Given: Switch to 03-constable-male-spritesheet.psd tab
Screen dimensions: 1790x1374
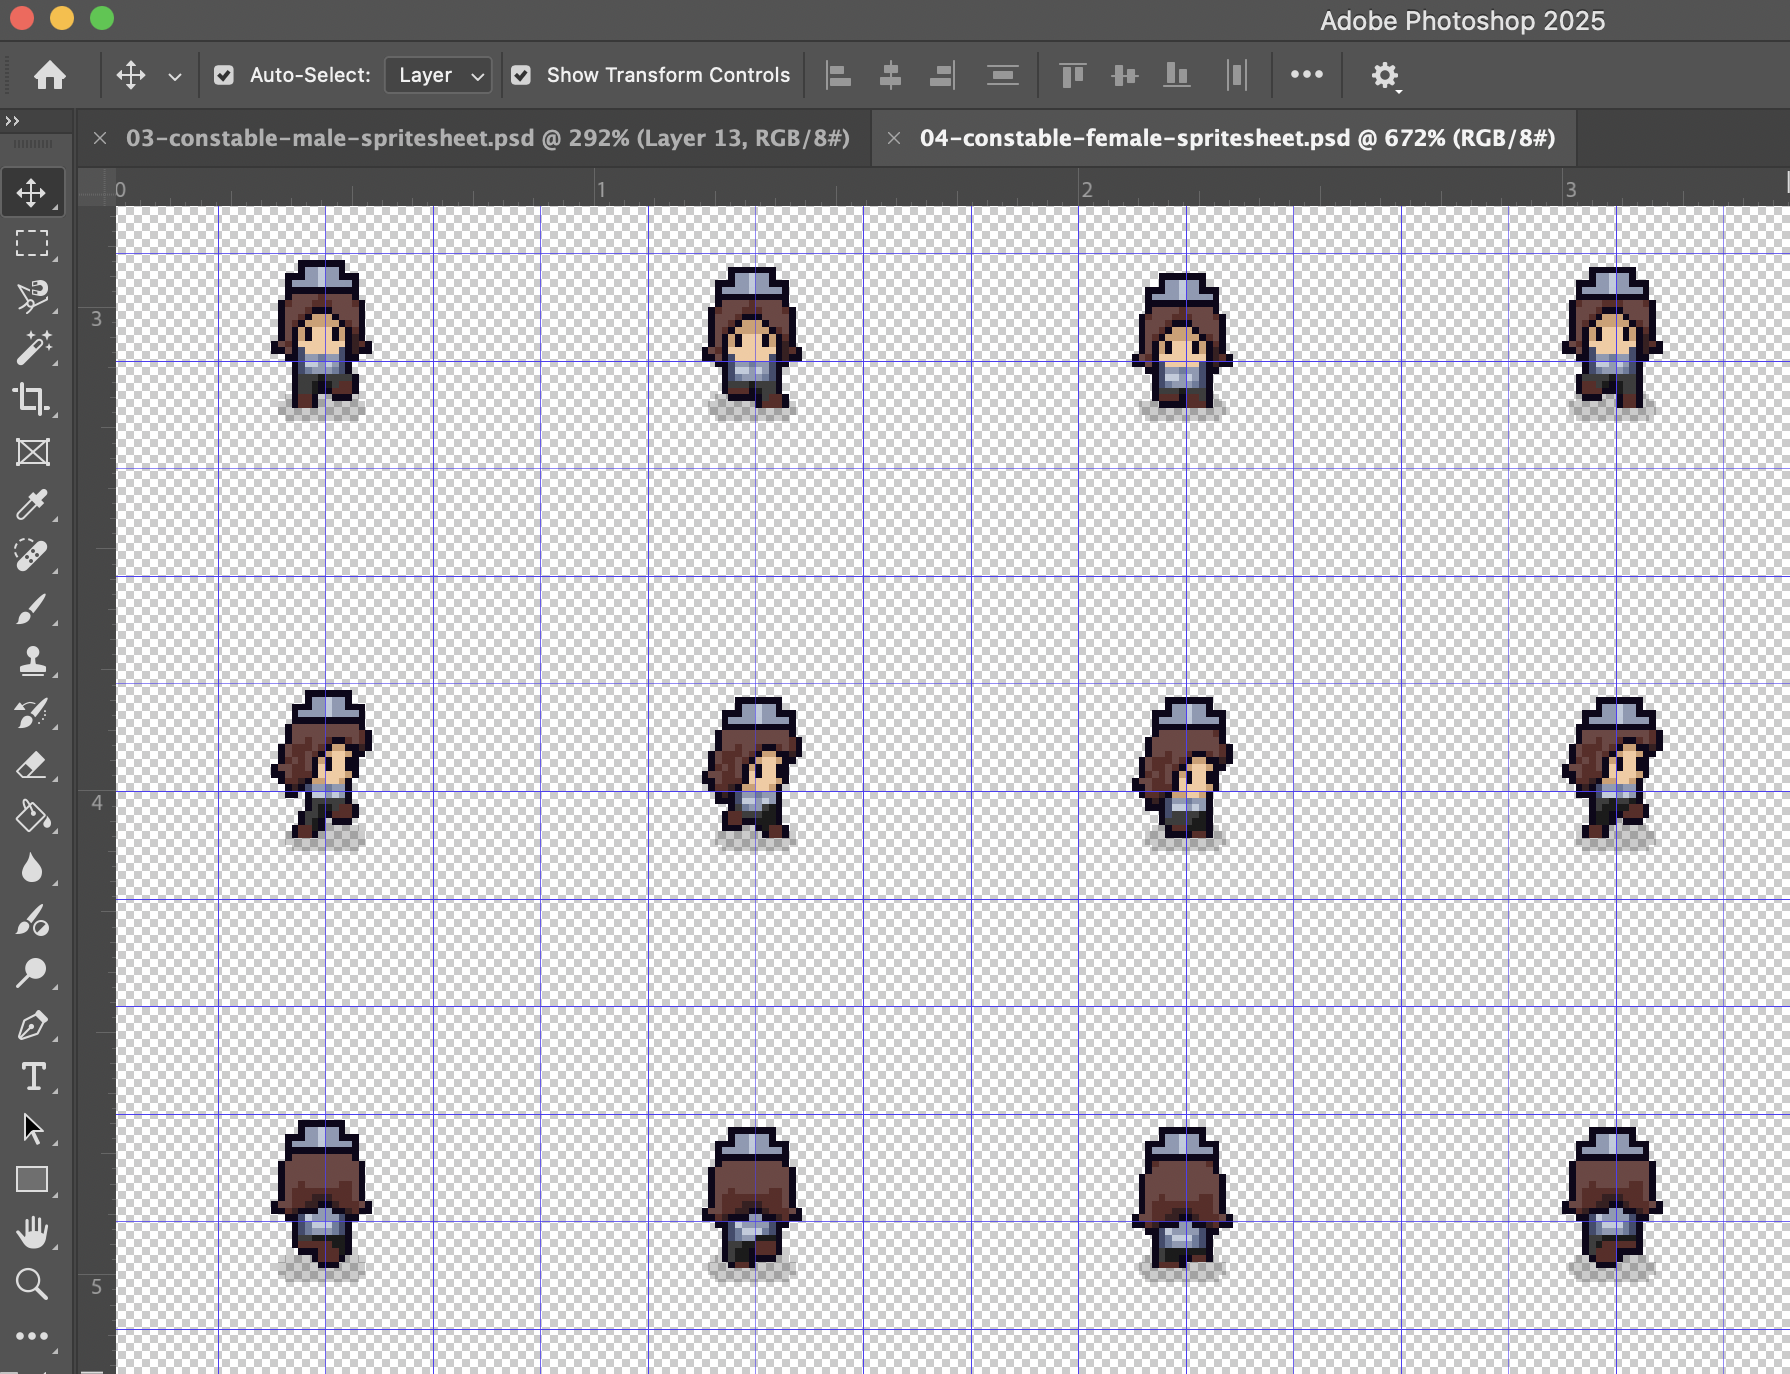Looking at the screenshot, I should click(x=488, y=138).
